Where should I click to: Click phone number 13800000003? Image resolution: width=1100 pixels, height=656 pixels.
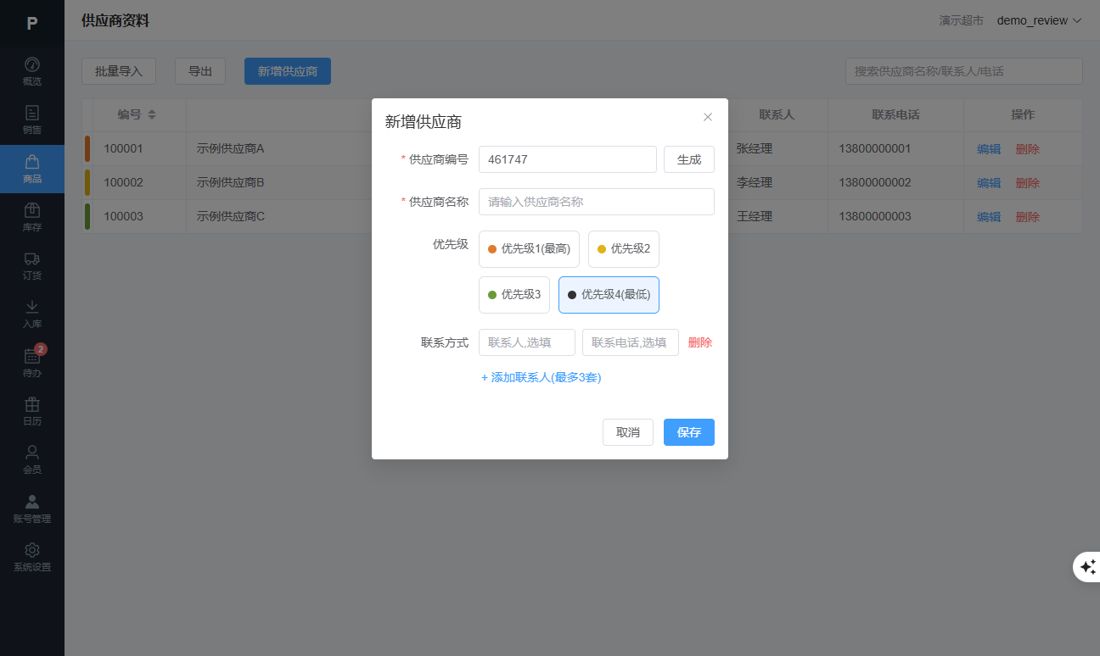(875, 216)
